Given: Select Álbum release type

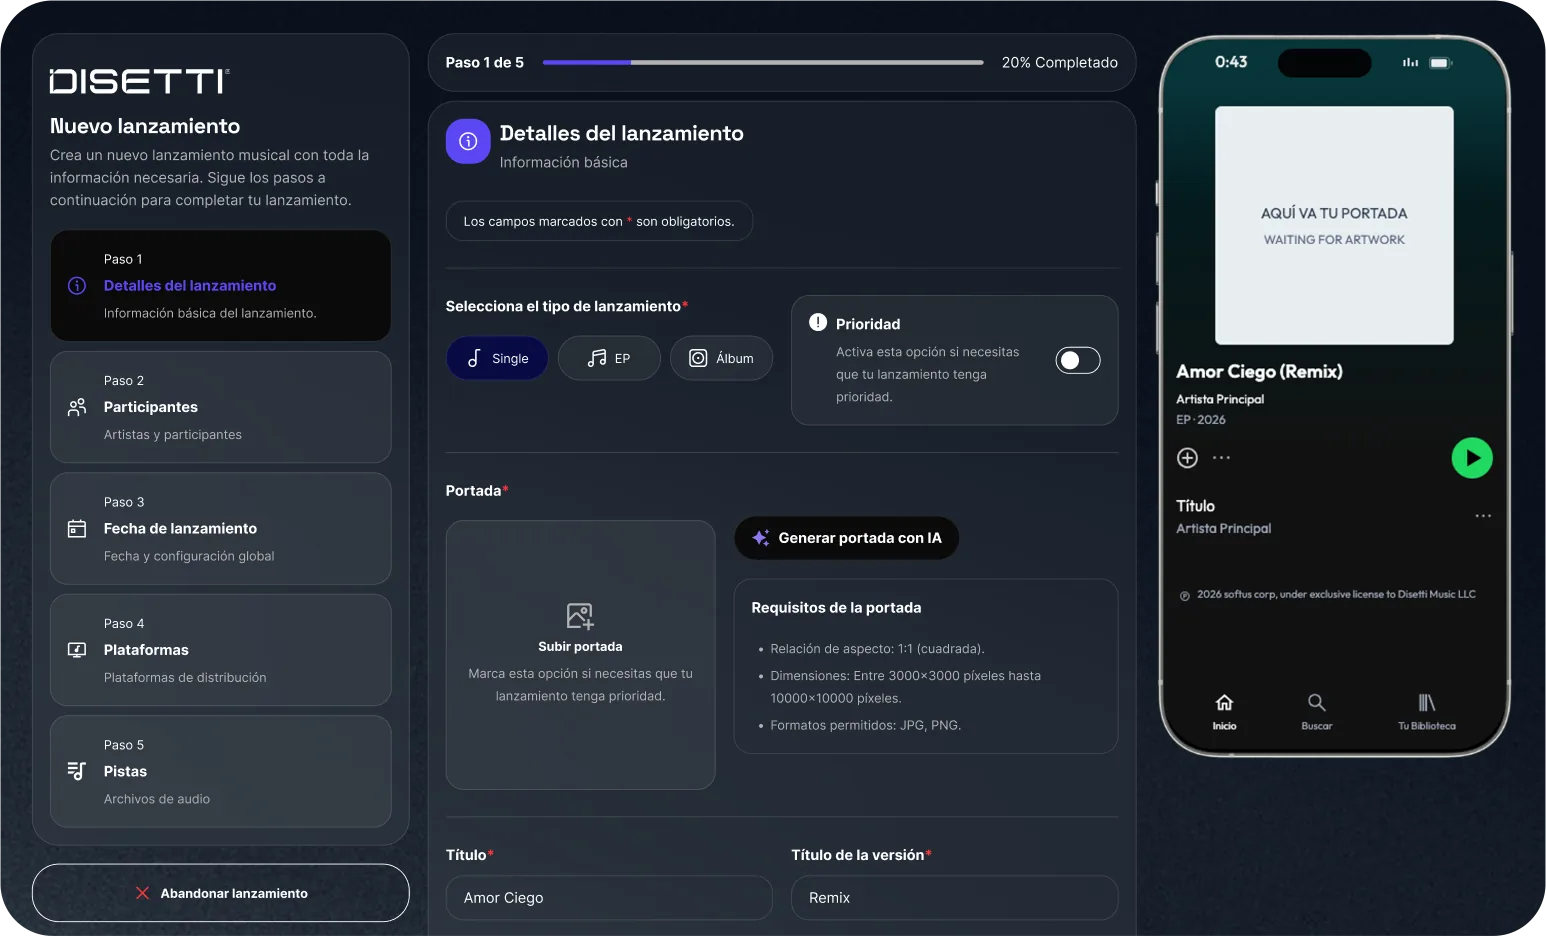Looking at the screenshot, I should (x=721, y=358).
